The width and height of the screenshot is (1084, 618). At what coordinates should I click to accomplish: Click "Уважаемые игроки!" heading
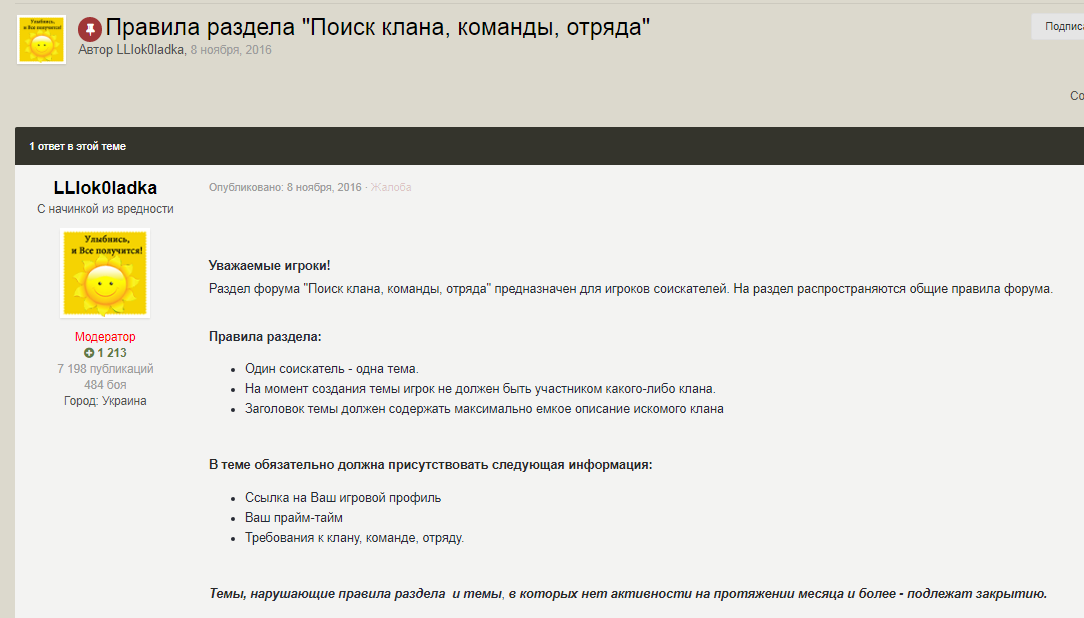[270, 265]
